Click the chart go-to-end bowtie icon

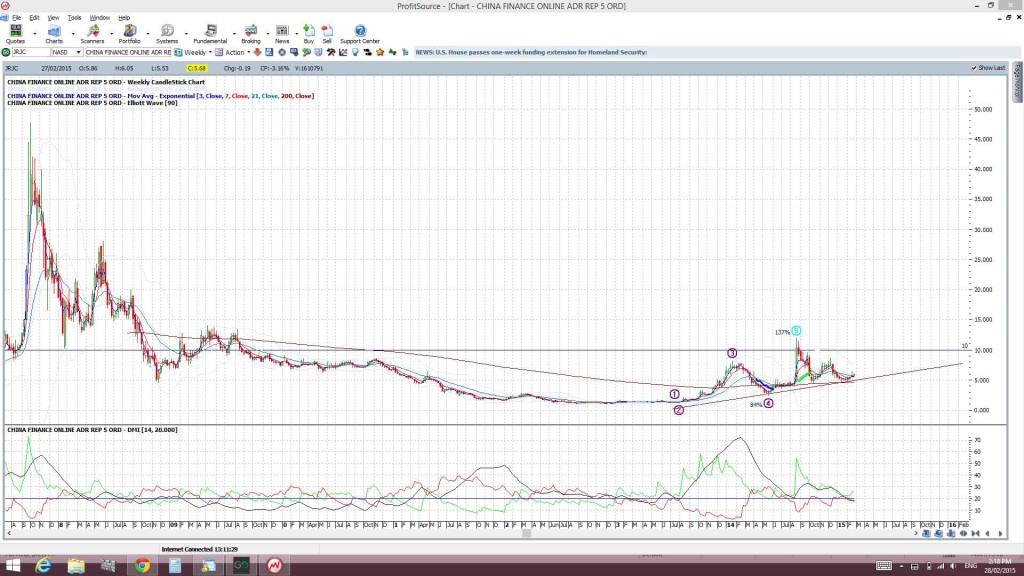975,534
